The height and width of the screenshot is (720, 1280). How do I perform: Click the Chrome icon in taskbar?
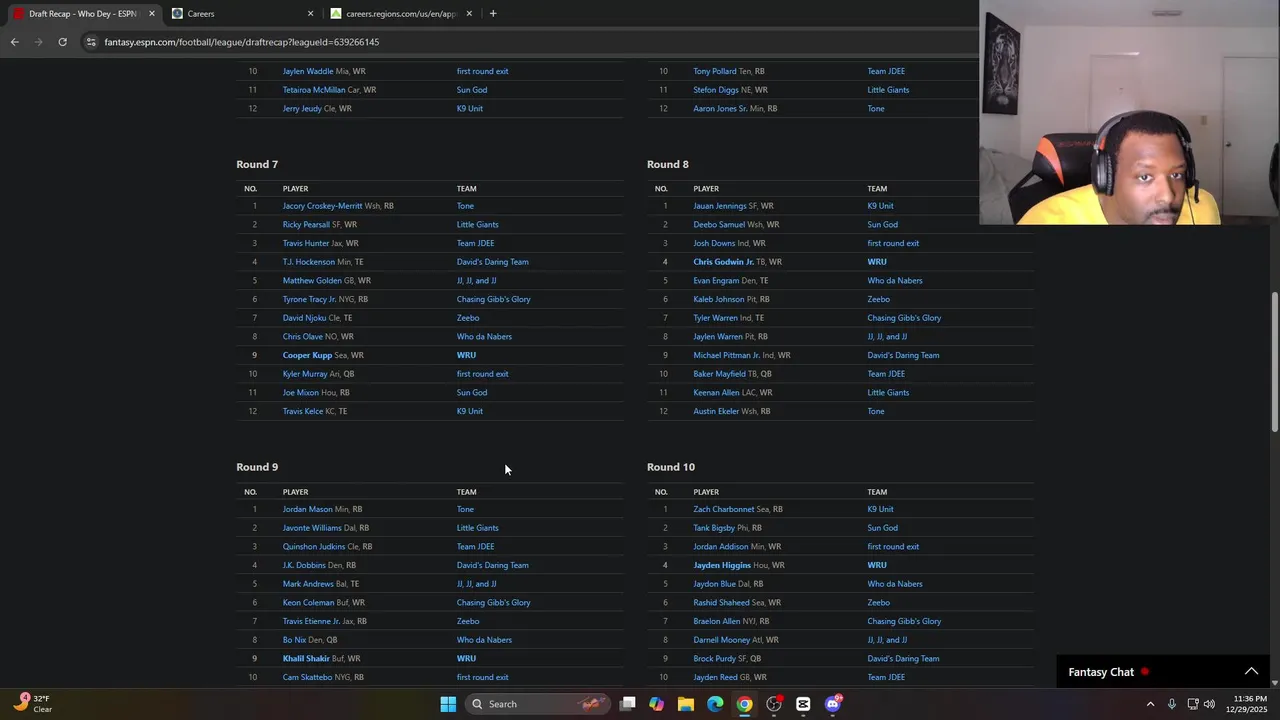click(744, 704)
